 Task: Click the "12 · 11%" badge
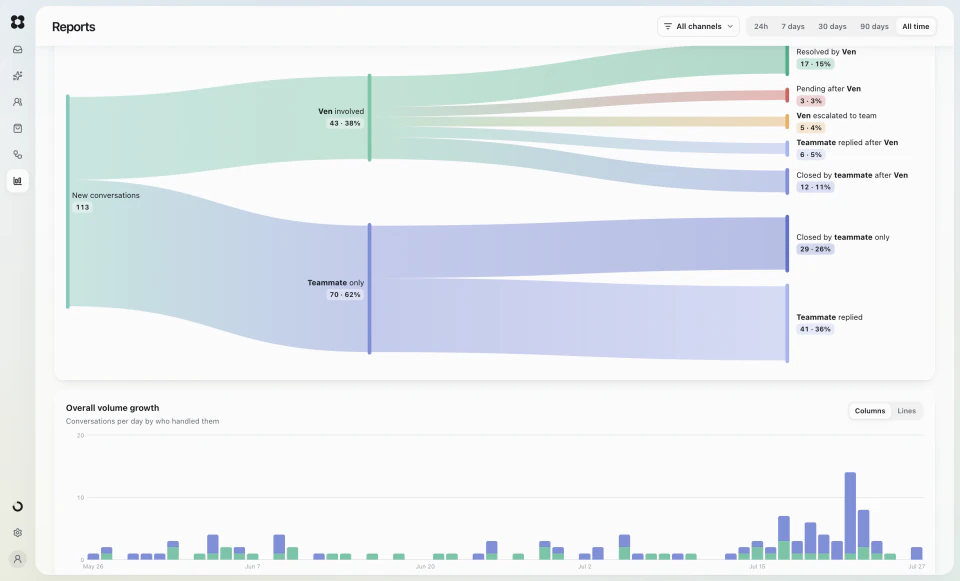point(815,187)
